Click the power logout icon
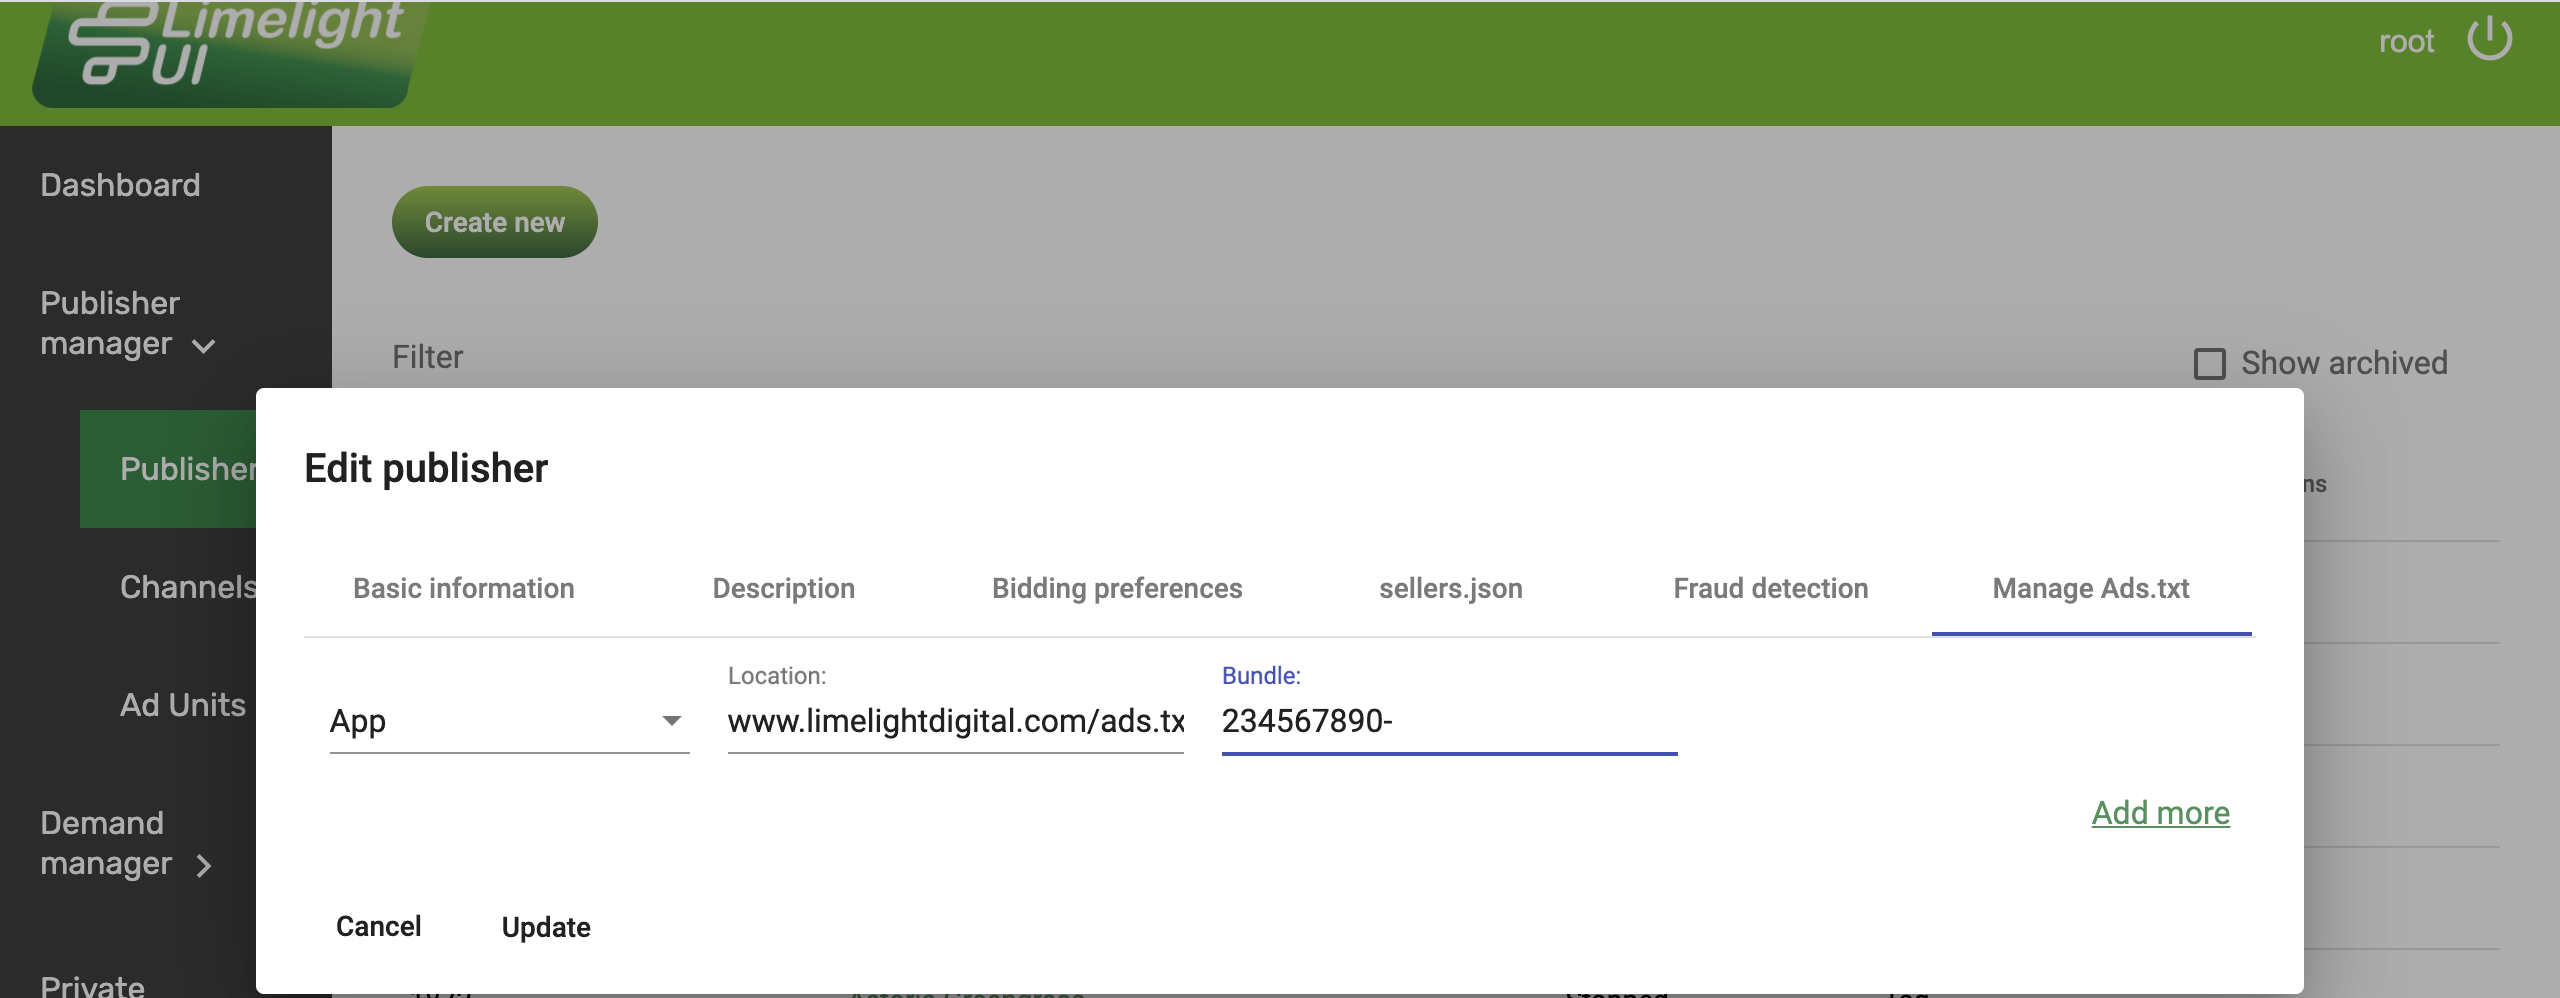2560x998 pixels. click(x=2488, y=41)
